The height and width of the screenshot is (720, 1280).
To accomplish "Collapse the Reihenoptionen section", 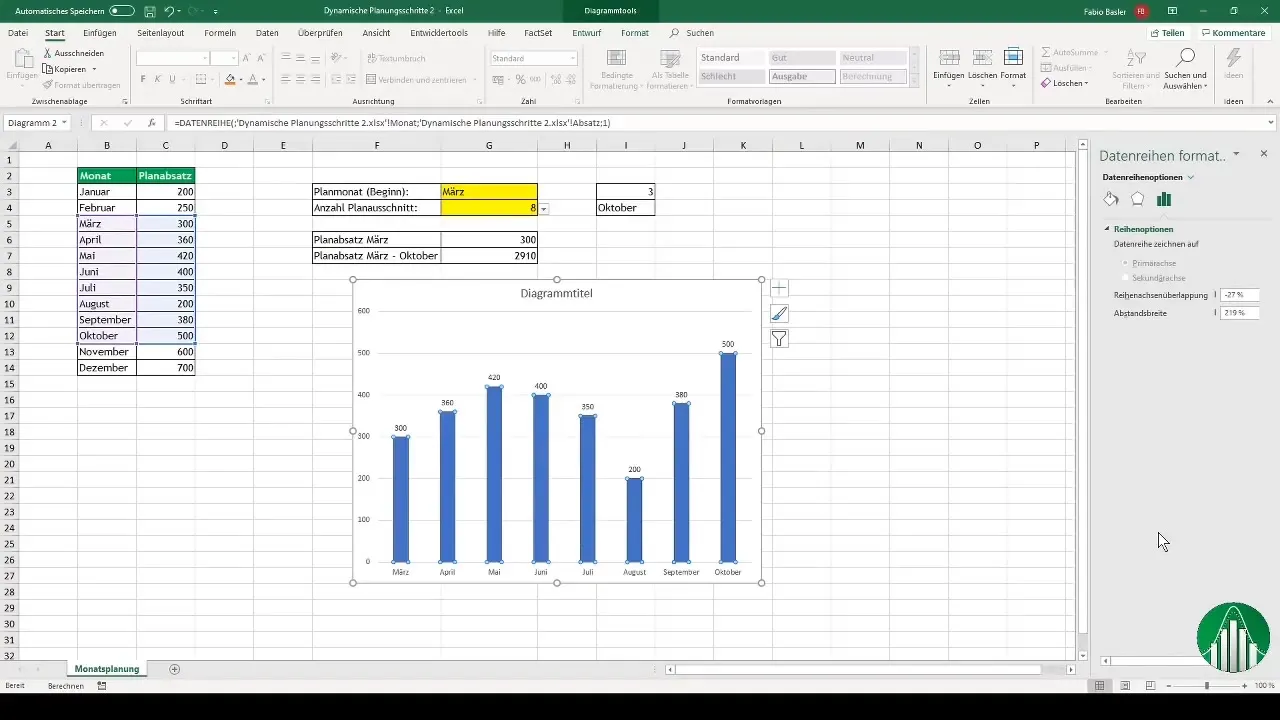I will coord(1106,229).
